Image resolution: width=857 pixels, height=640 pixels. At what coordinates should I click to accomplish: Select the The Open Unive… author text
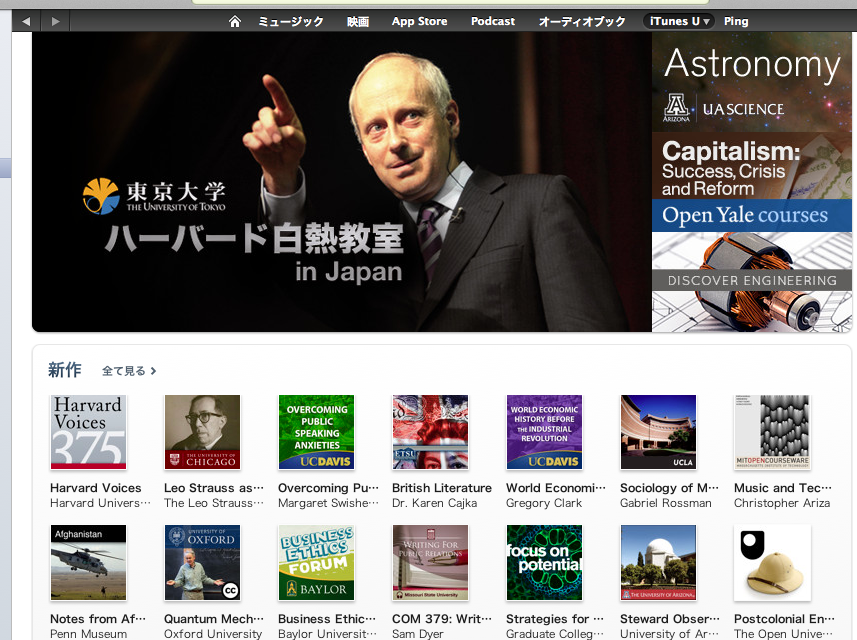784,633
